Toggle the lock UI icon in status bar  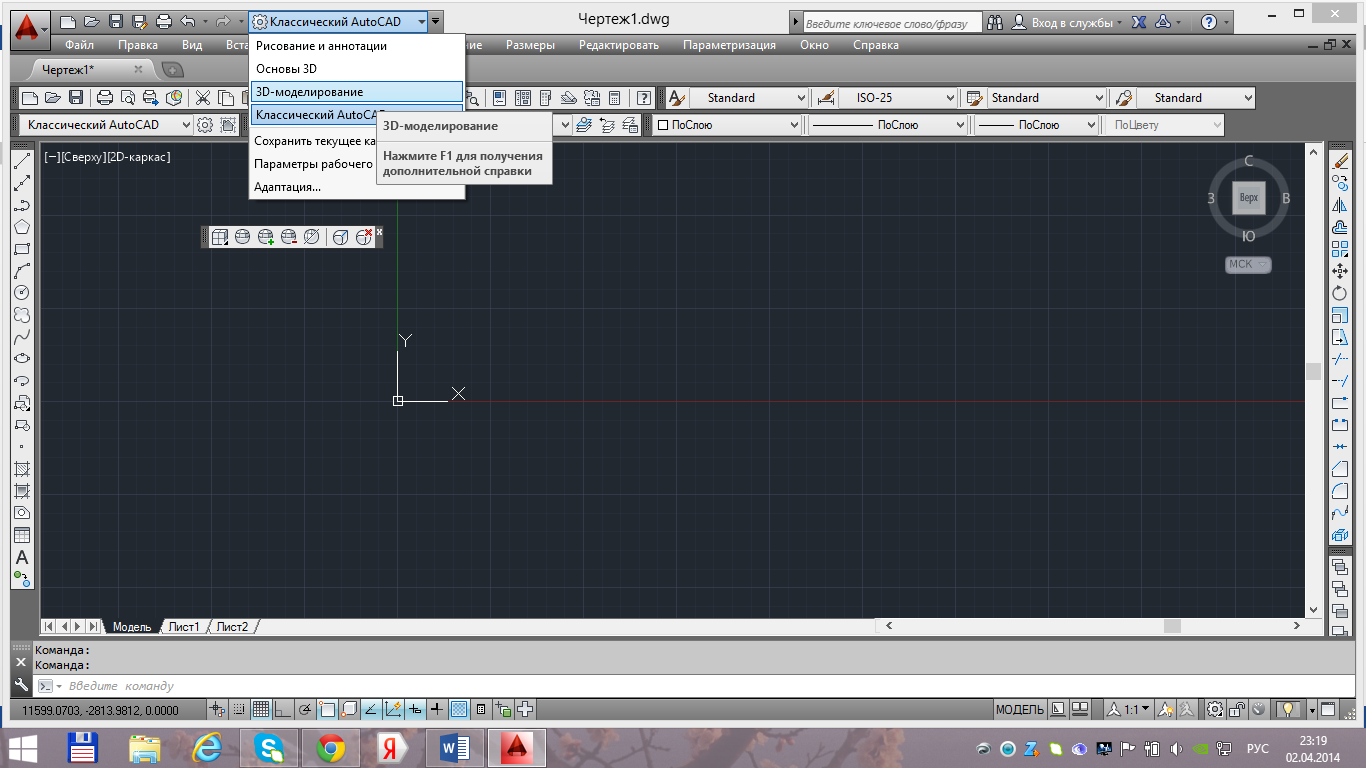click(x=1237, y=709)
